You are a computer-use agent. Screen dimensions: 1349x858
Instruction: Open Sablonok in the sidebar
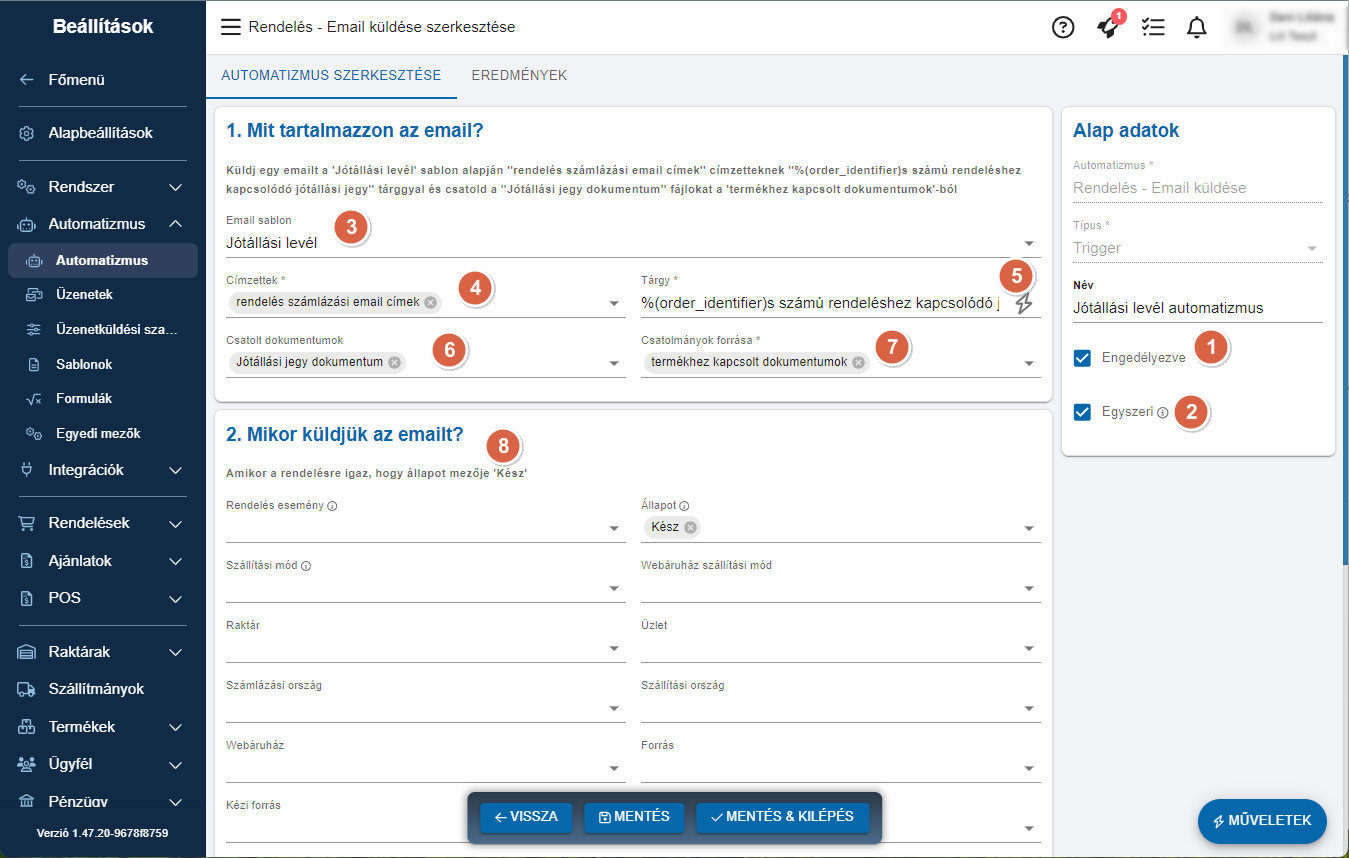pyautogui.click(x=84, y=364)
